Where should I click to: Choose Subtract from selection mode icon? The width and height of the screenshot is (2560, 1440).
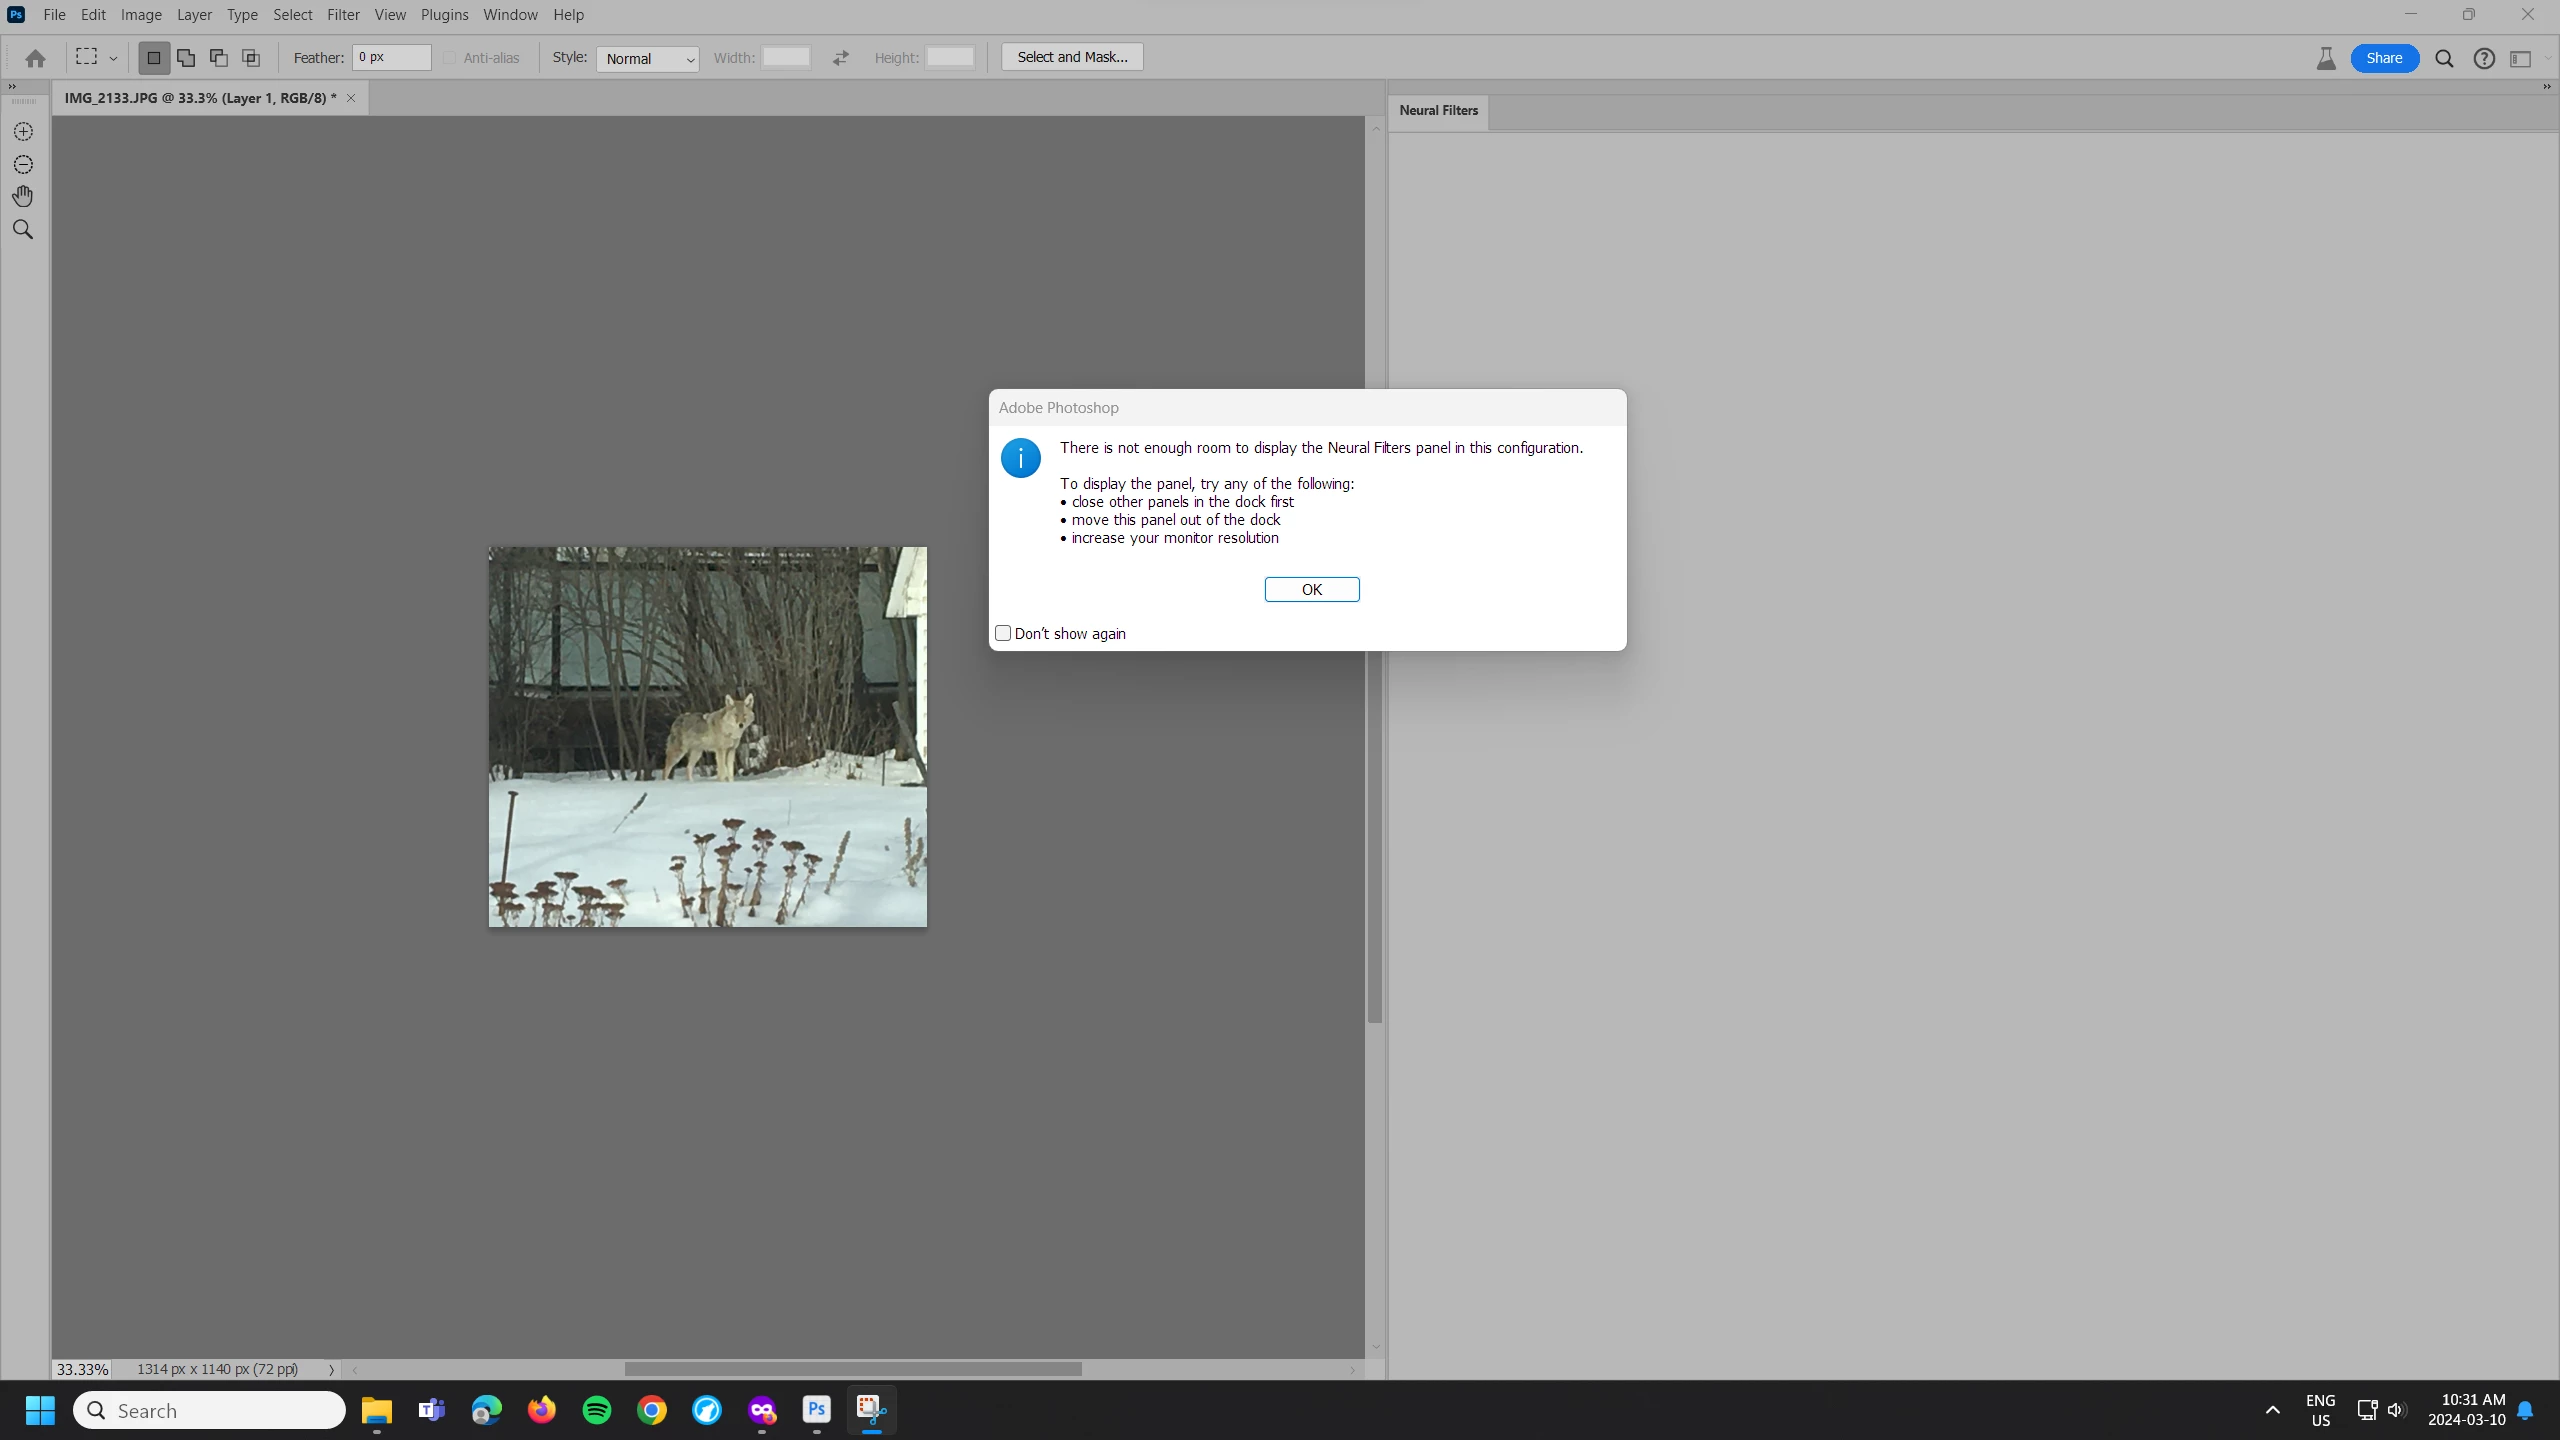click(x=218, y=58)
